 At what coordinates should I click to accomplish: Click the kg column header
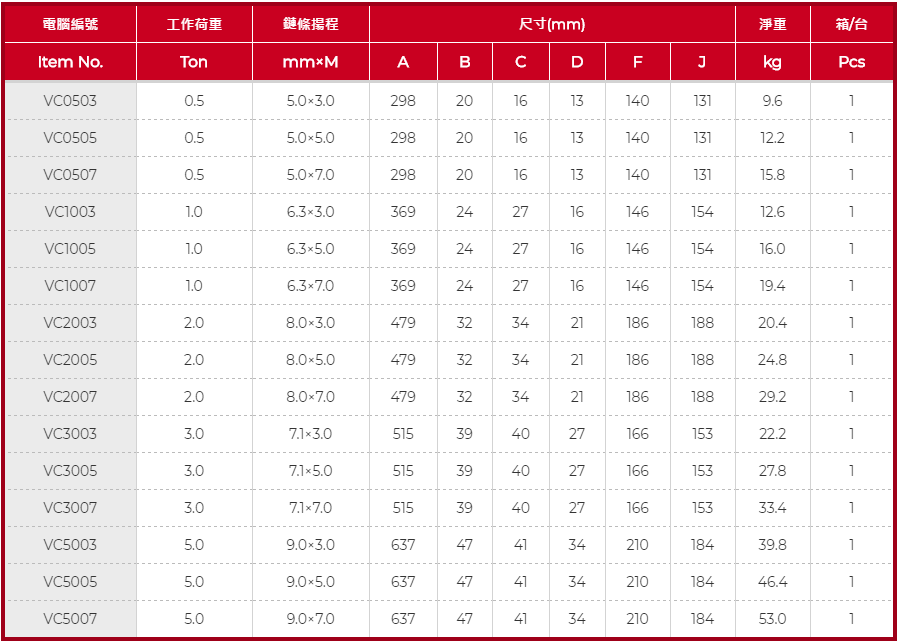(x=772, y=62)
